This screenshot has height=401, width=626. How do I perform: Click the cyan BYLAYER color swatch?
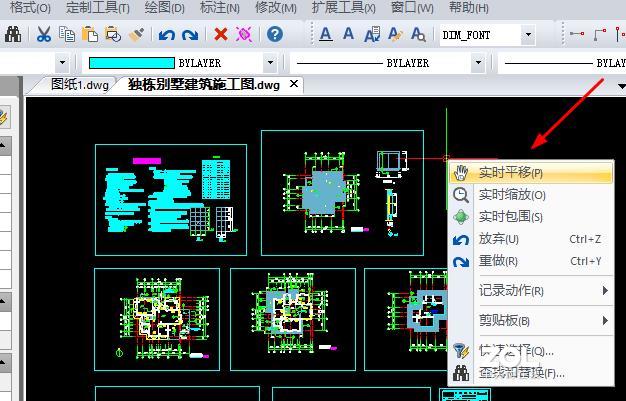[132, 63]
